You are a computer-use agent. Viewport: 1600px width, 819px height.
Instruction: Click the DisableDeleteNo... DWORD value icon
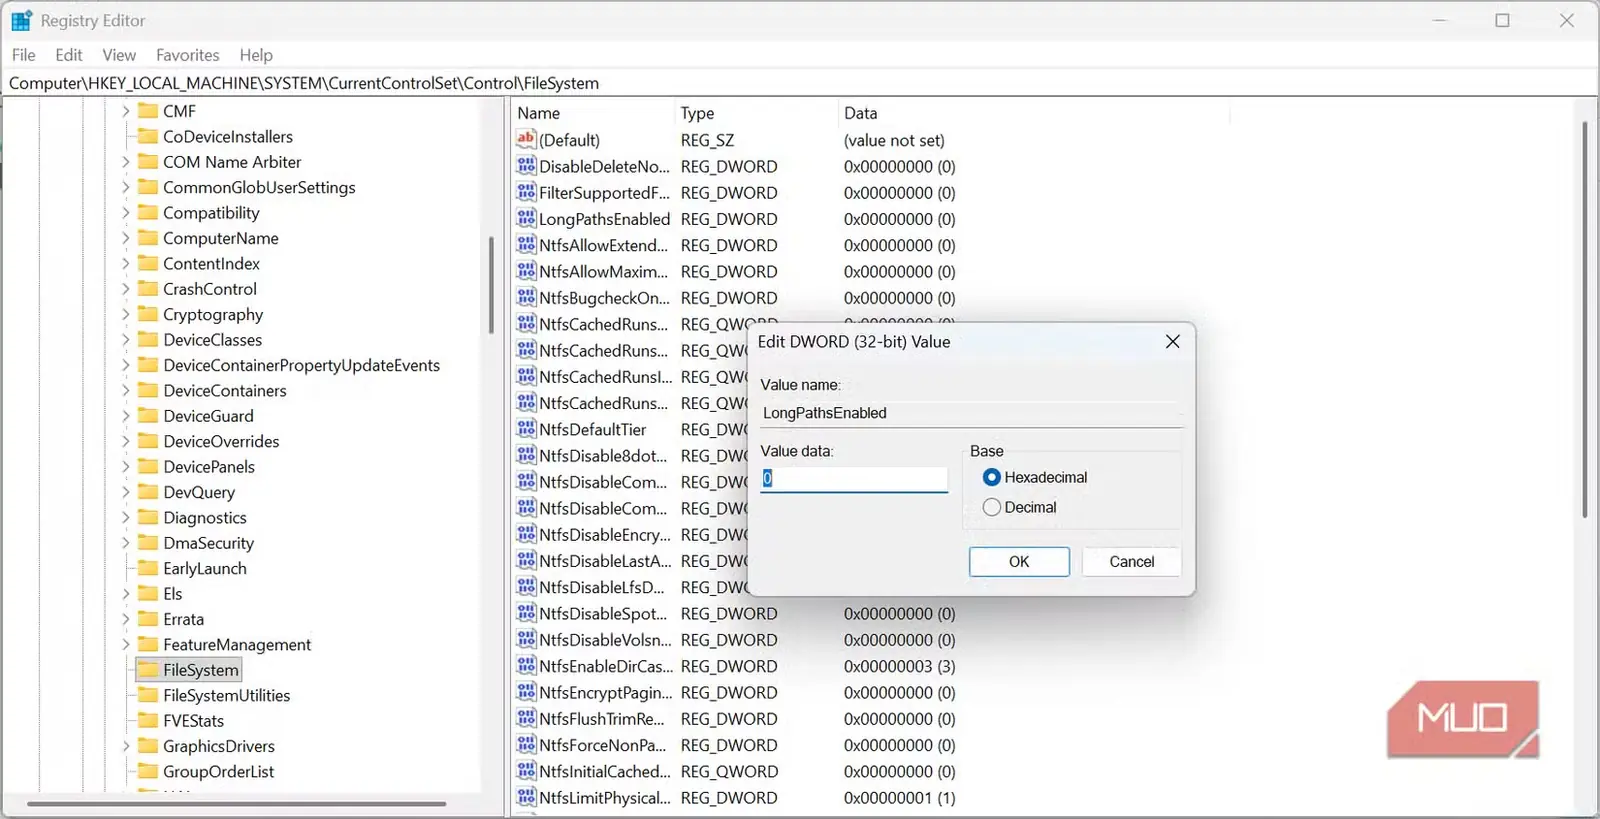click(x=526, y=166)
